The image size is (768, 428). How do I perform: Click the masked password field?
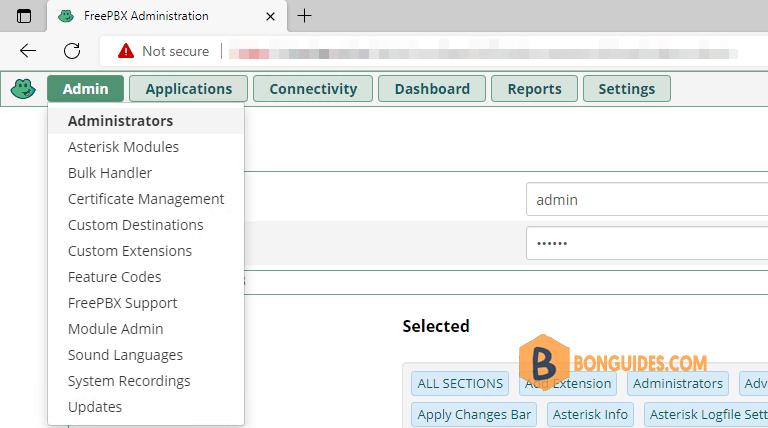647,243
